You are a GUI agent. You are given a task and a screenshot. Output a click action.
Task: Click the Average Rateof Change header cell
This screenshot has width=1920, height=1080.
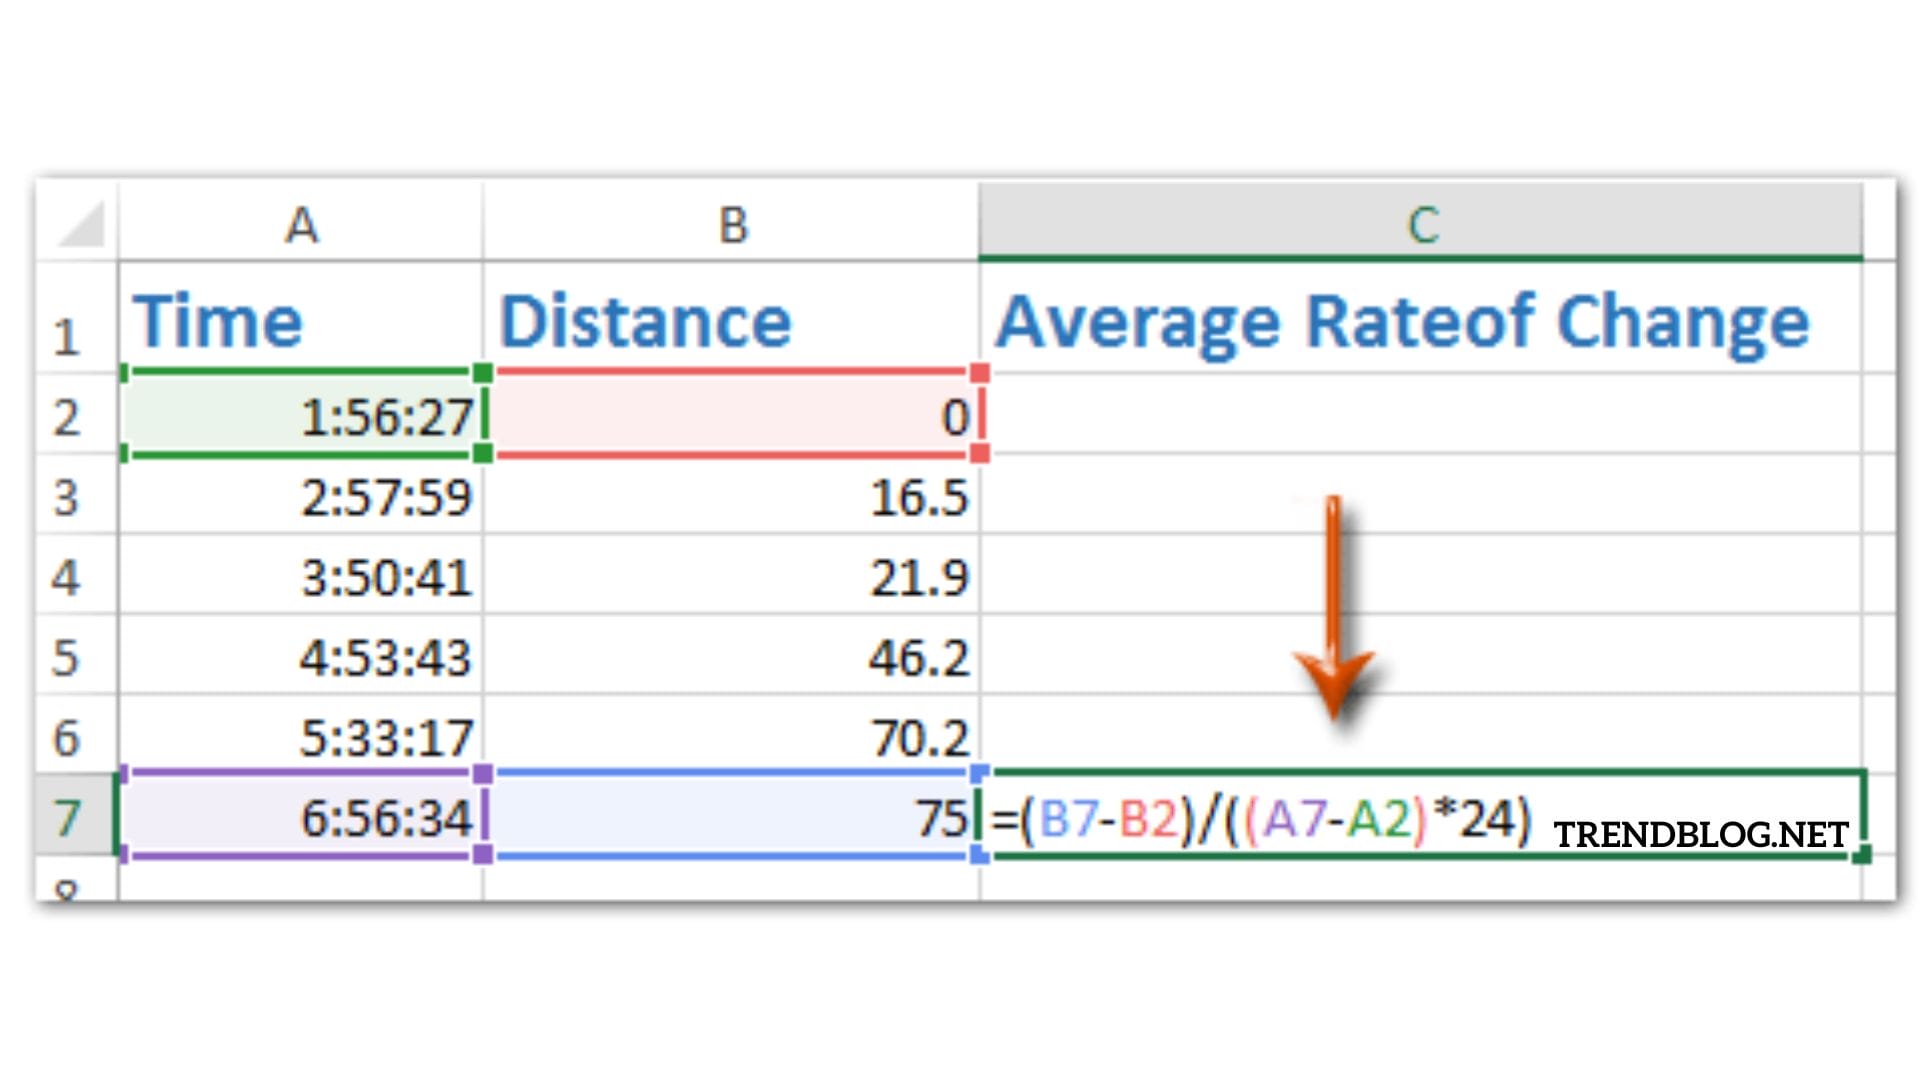click(x=1403, y=321)
